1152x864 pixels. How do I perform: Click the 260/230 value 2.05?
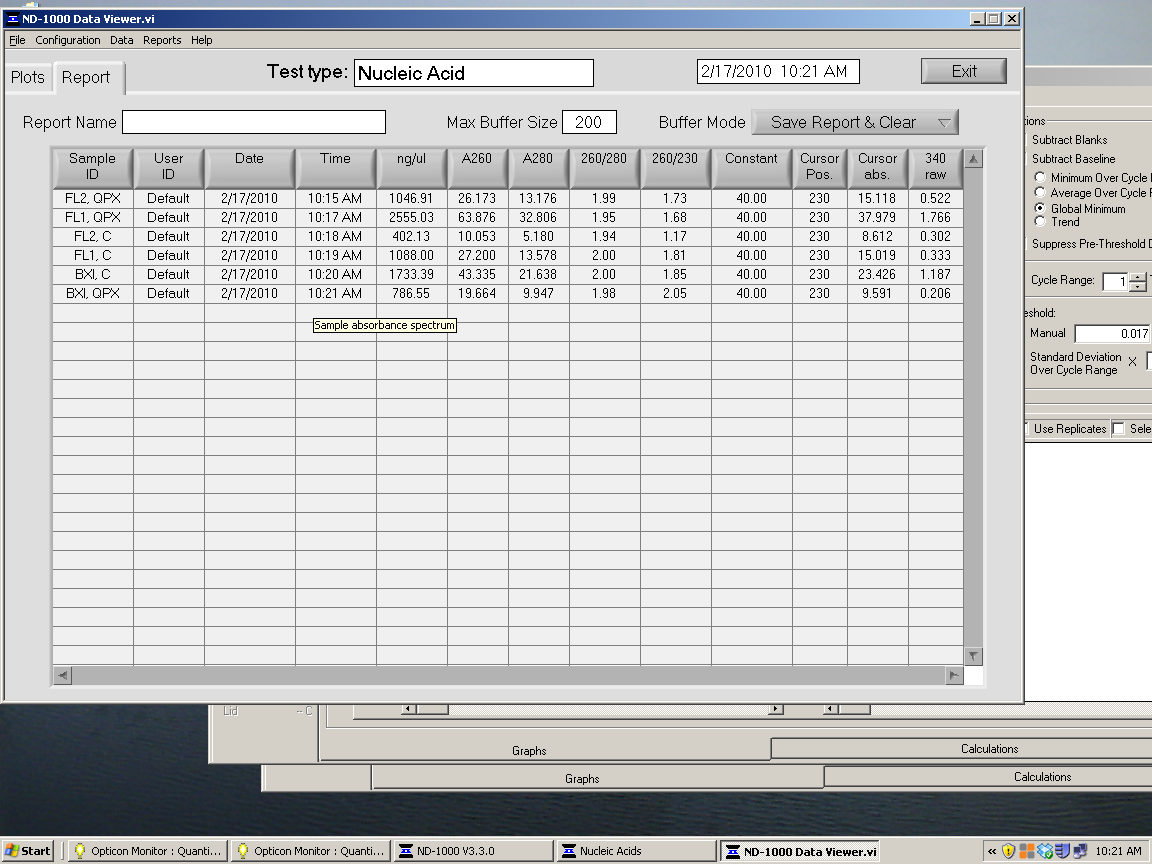tap(675, 294)
